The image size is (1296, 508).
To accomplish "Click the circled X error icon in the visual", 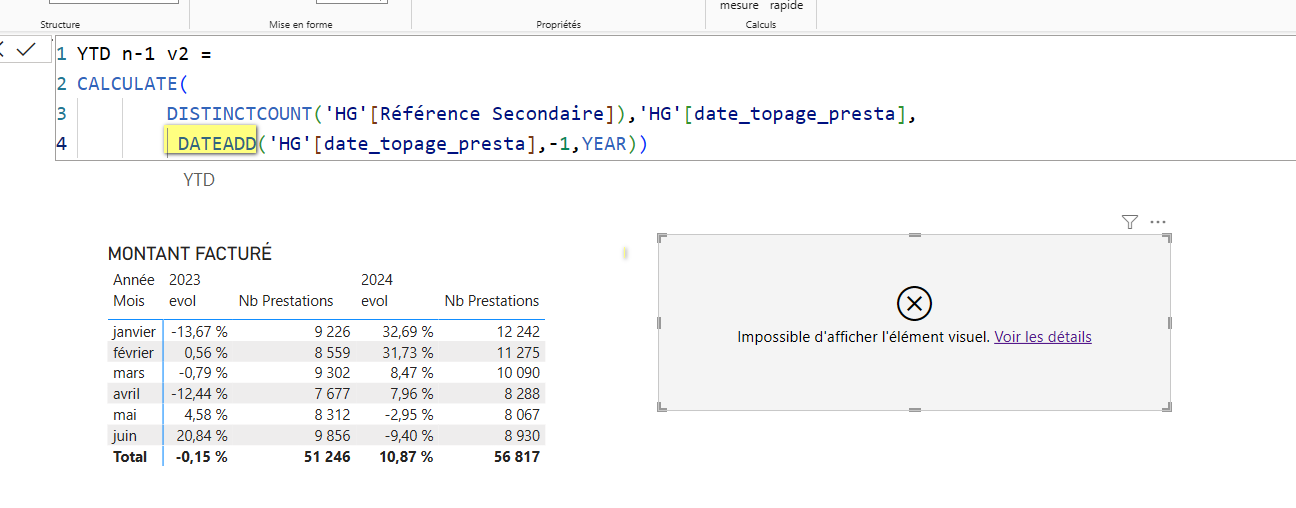I will [914, 302].
